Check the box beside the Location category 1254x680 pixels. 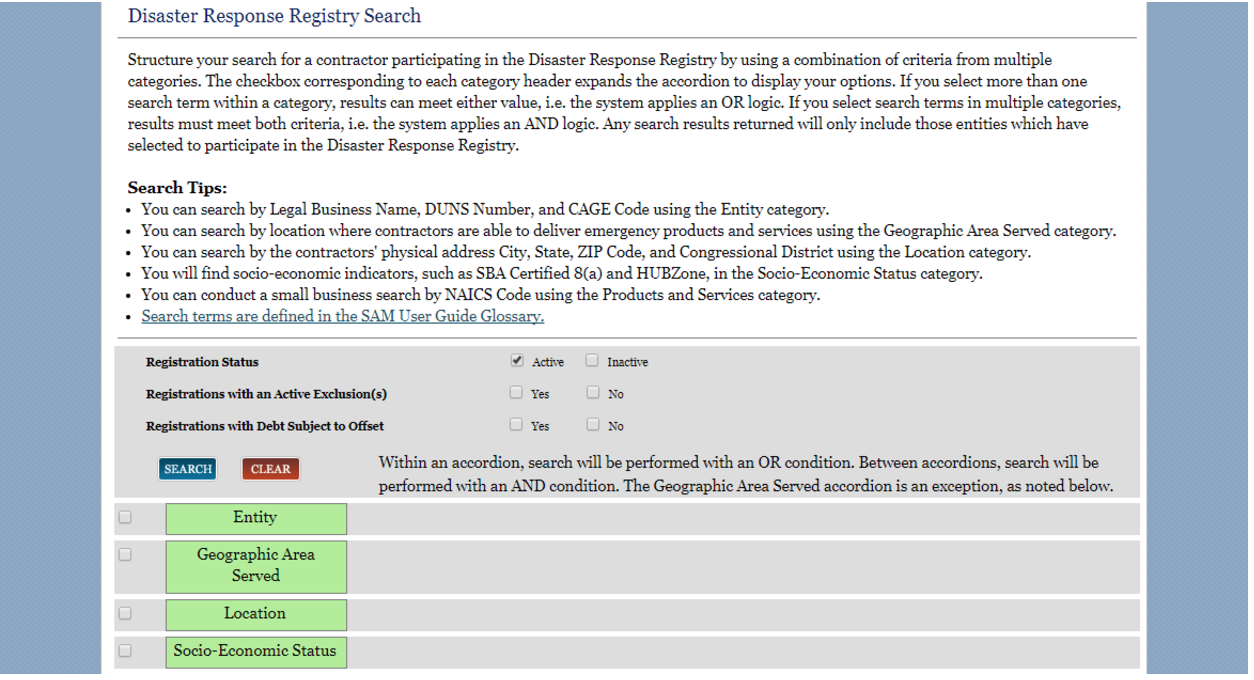point(125,611)
